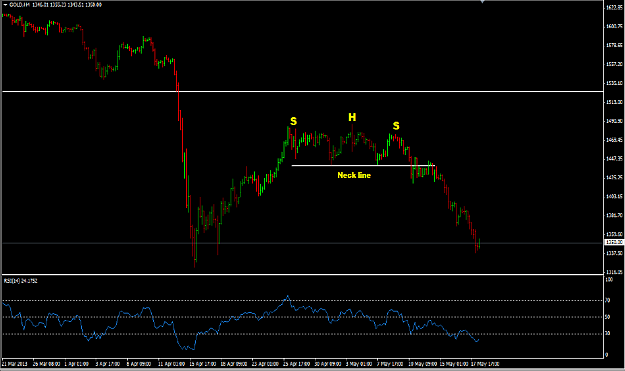Click the RSI scale value 30
The width and height of the screenshot is (625, 371).
point(608,333)
